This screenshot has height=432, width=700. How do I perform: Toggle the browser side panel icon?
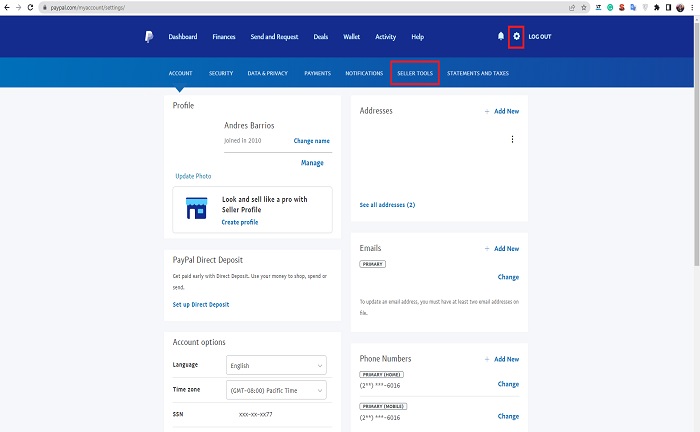(x=668, y=8)
